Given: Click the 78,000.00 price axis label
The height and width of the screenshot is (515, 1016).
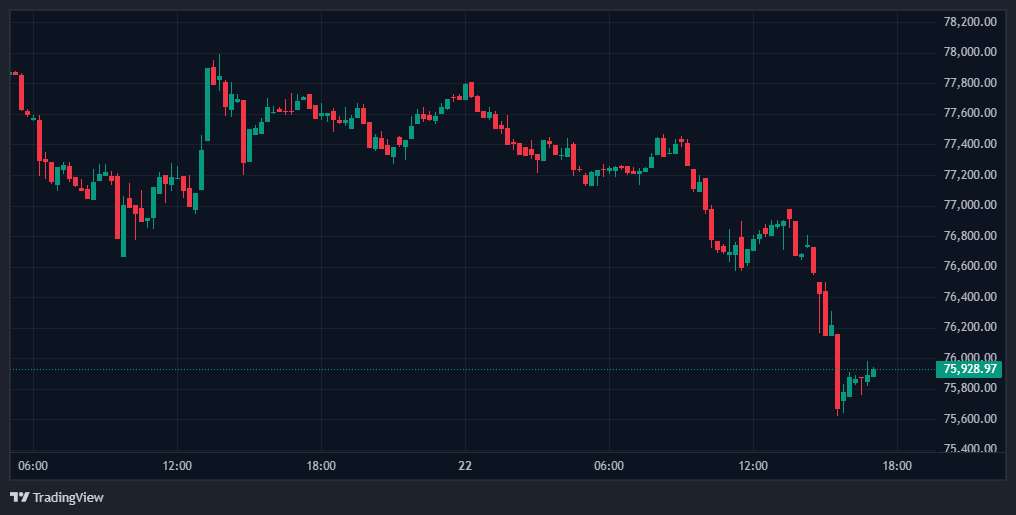Looking at the screenshot, I should pos(970,52).
